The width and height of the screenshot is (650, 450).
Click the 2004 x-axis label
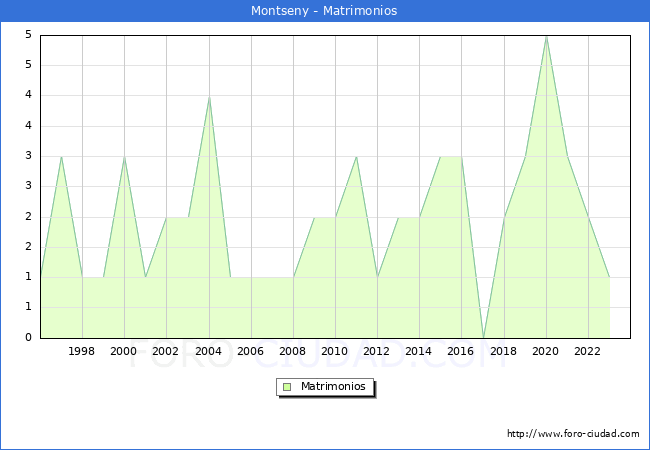click(x=209, y=351)
